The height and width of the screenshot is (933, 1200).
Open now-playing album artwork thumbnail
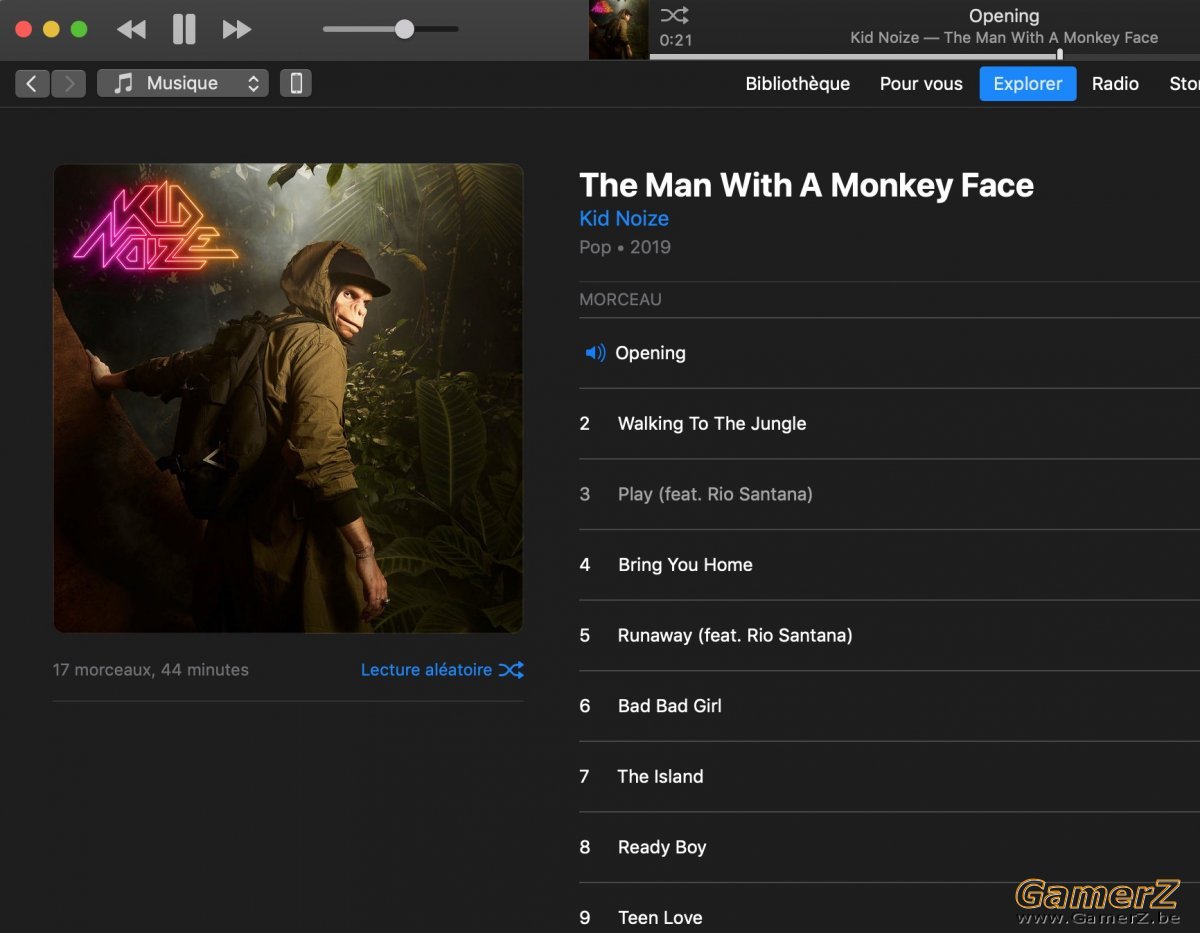tap(618, 30)
